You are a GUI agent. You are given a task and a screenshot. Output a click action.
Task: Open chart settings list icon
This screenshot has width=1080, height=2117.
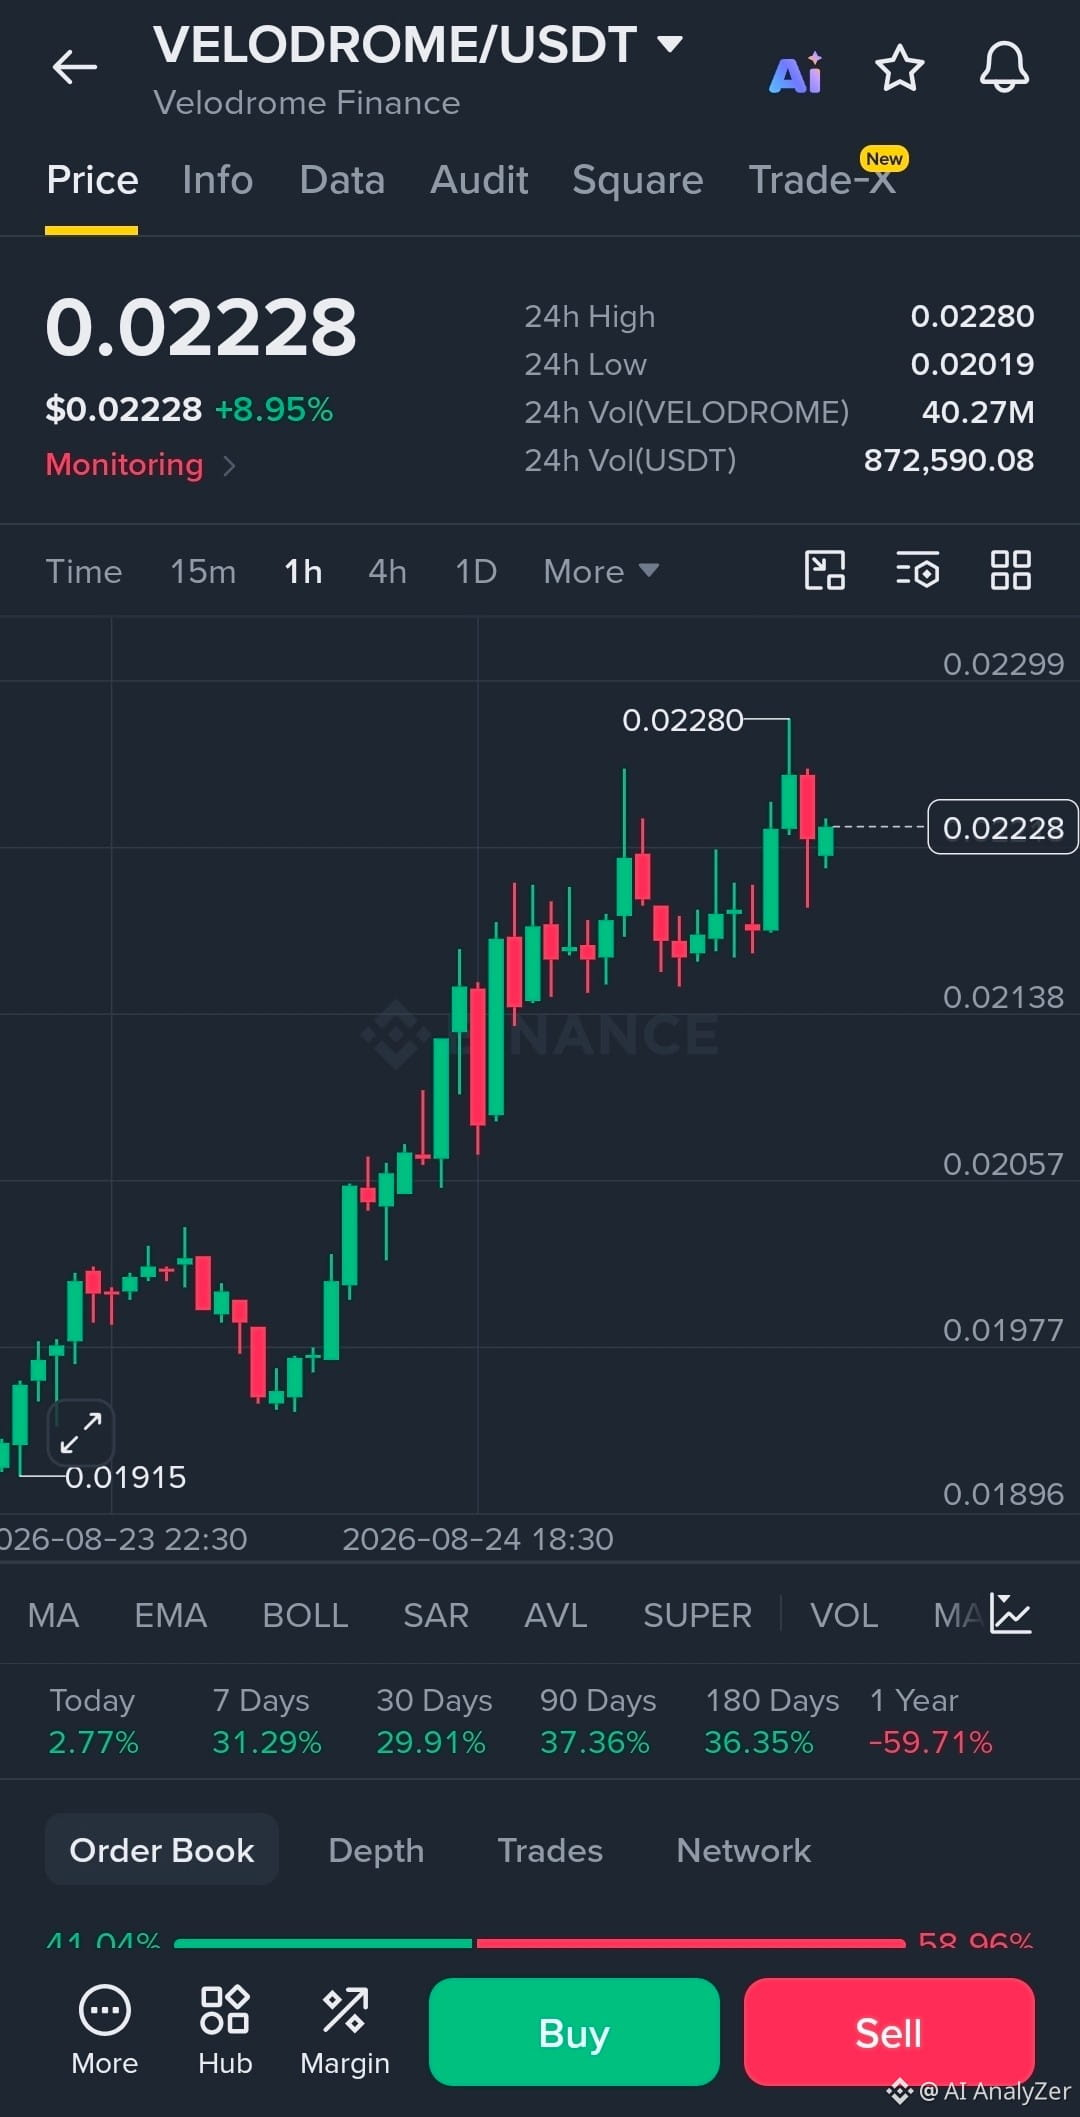tap(917, 571)
